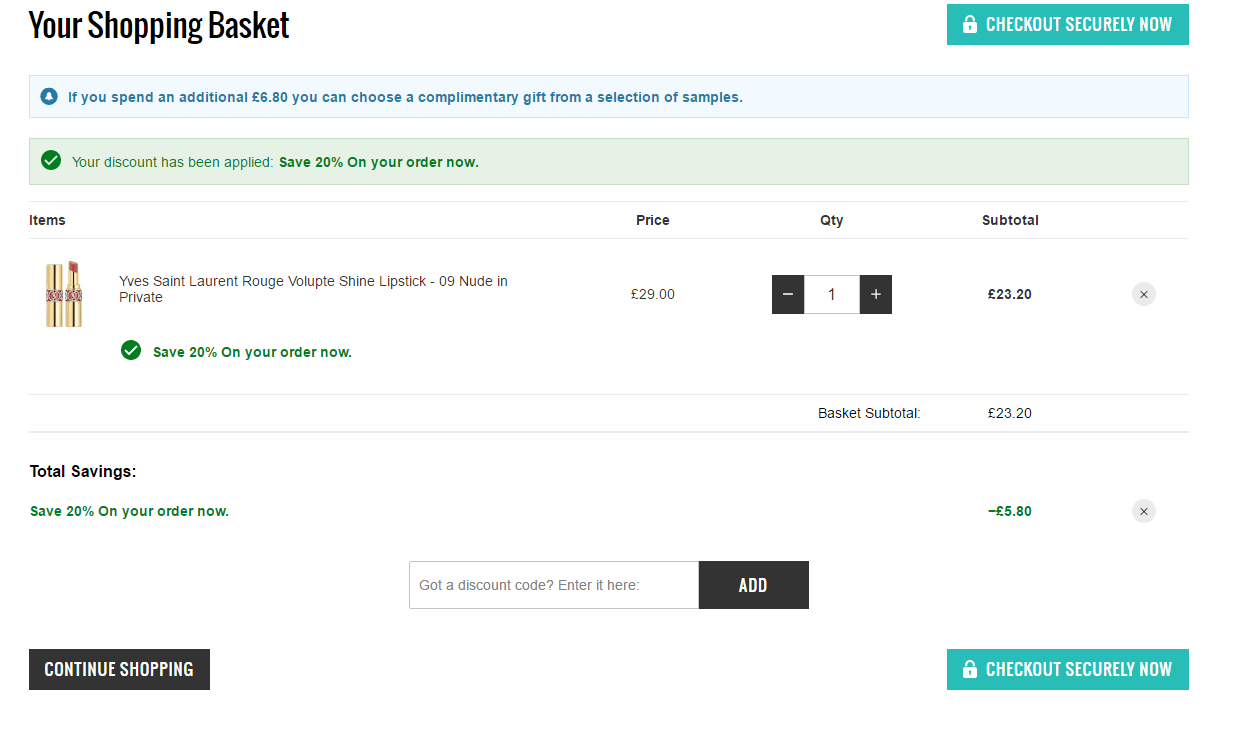This screenshot has height=737, width=1239.
Task: Focus the discount code entry field
Action: [554, 585]
